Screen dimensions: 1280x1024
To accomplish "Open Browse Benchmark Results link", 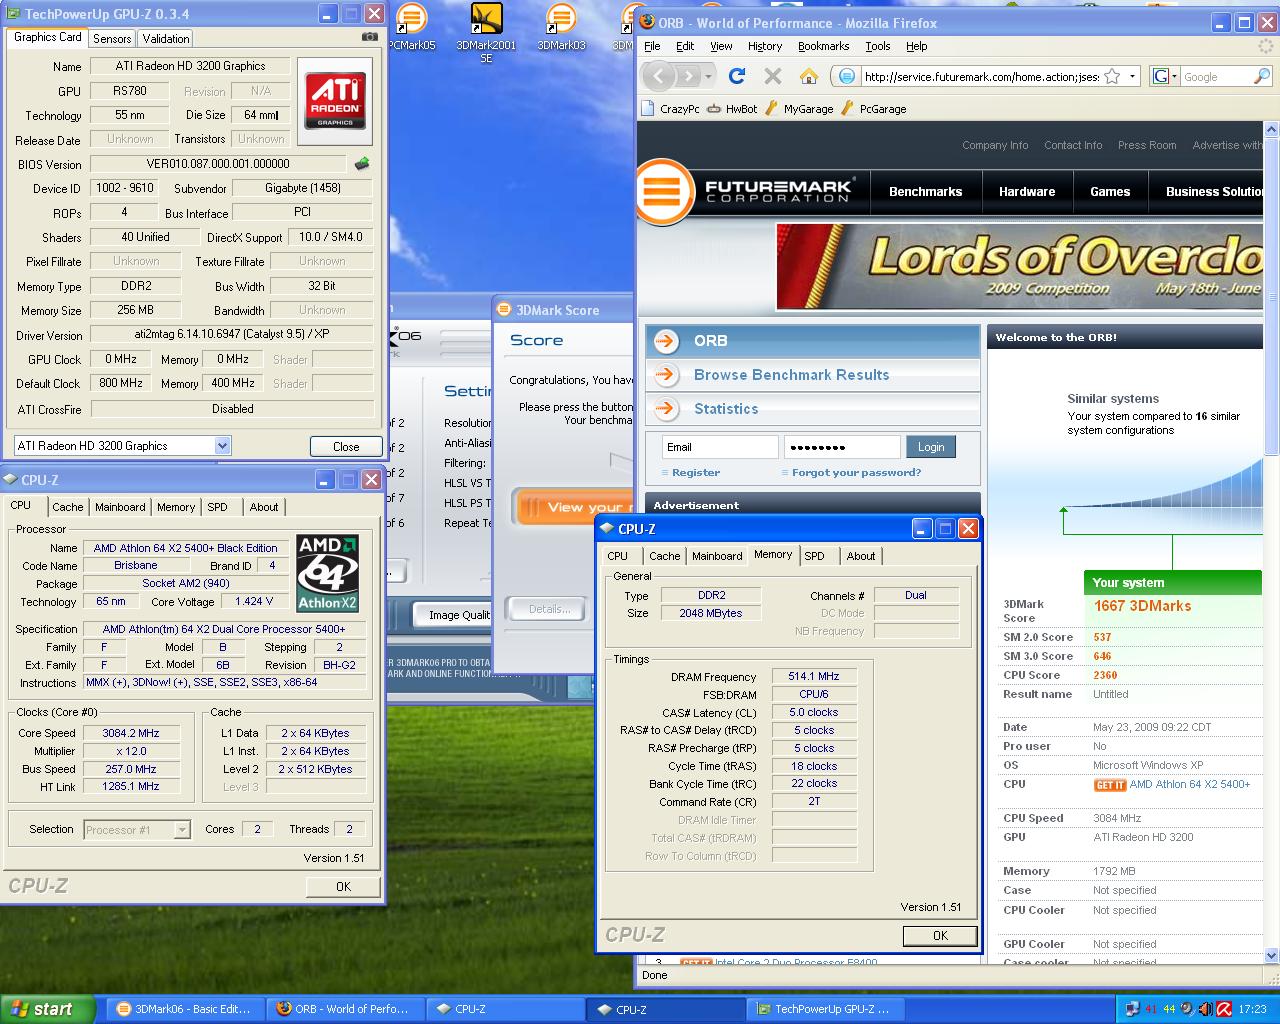I will point(791,375).
